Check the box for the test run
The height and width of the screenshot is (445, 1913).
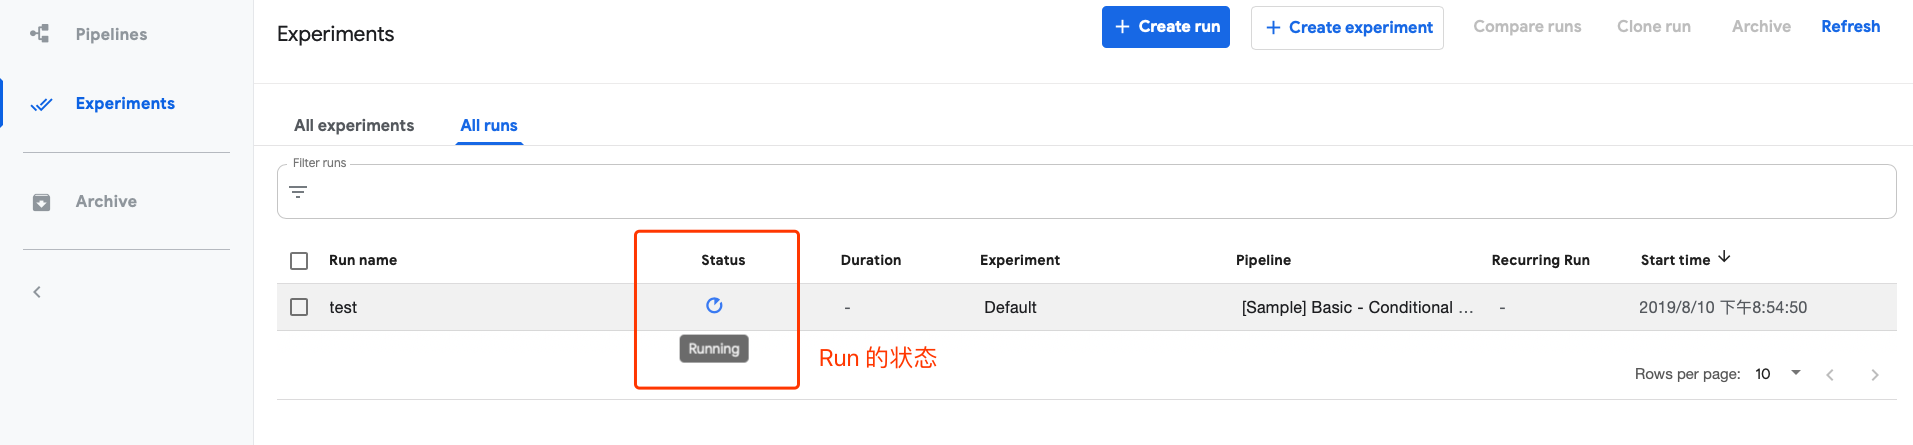pyautogui.click(x=299, y=307)
